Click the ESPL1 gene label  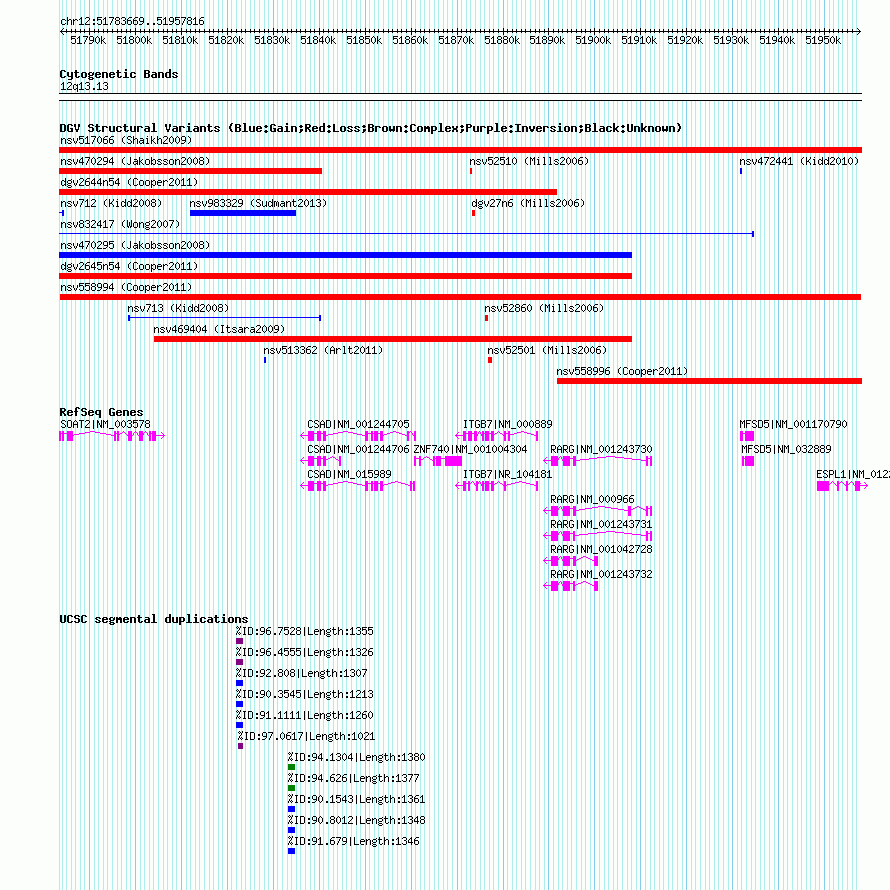pos(853,474)
